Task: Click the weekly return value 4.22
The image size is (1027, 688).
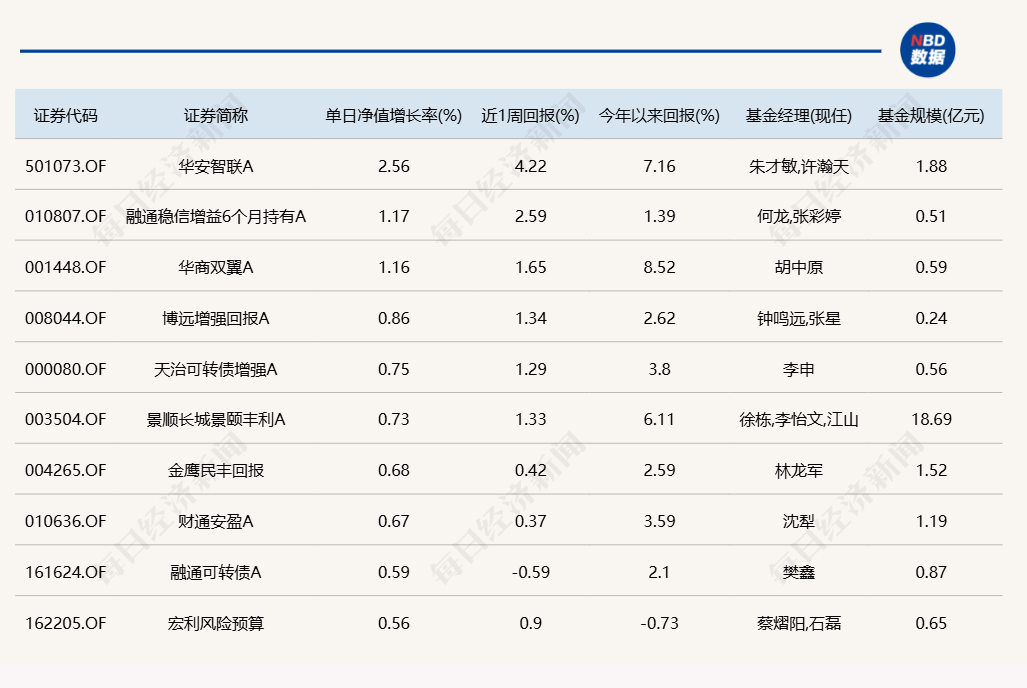Action: 531,166
